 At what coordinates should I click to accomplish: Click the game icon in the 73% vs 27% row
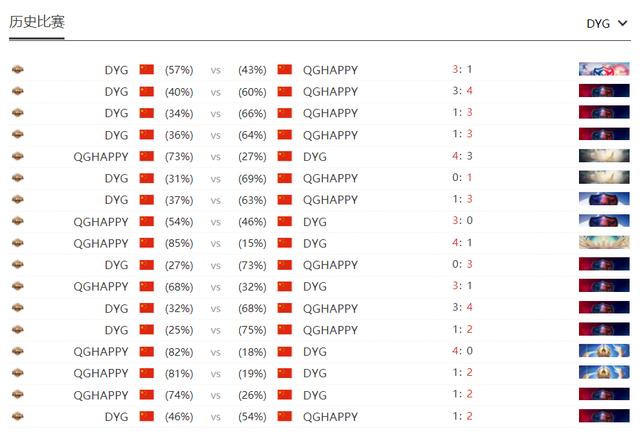coord(17,157)
